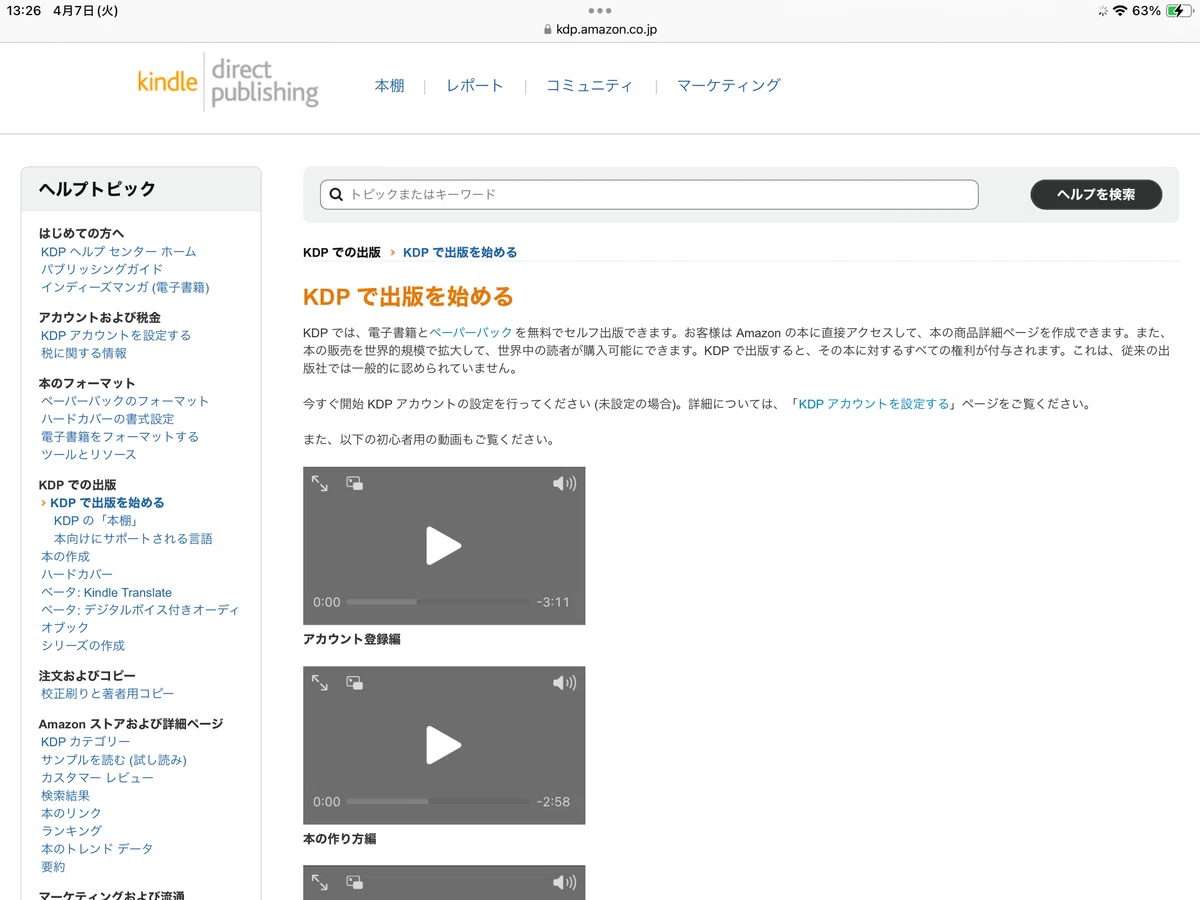The width and height of the screenshot is (1200, 900).
Task: Tap the three-dot multitasking control at top
Action: coord(600,10)
